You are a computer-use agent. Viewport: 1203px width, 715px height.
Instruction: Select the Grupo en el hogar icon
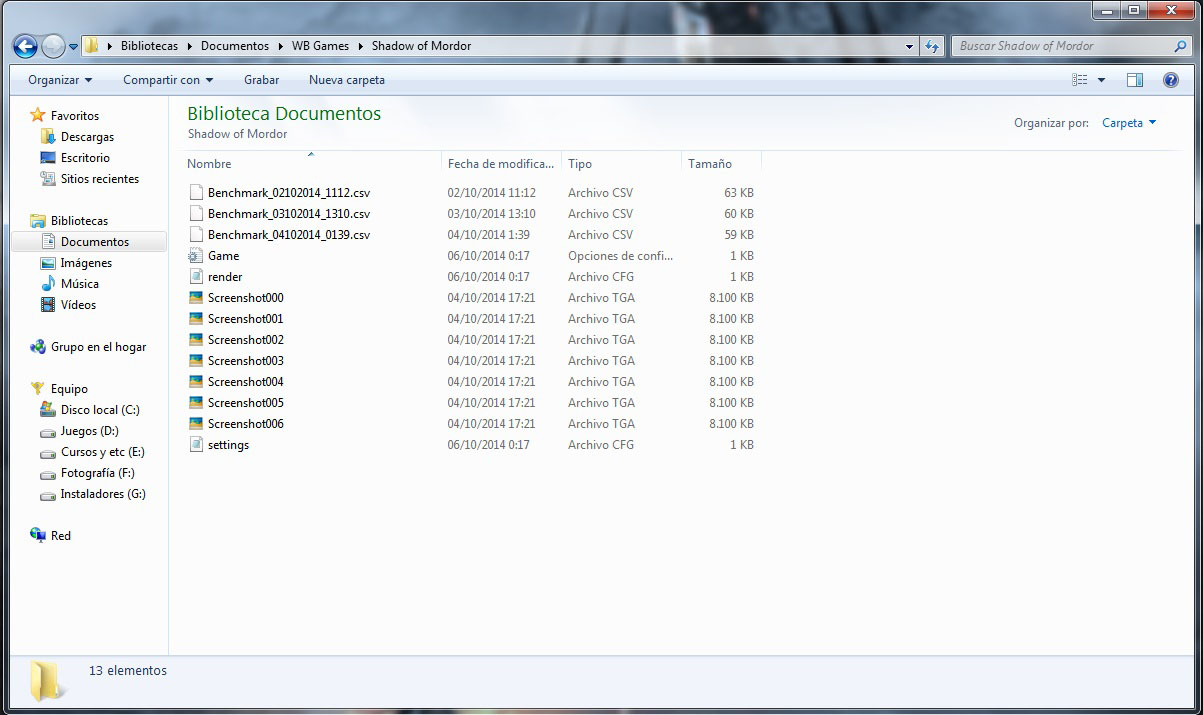pyautogui.click(x=38, y=347)
